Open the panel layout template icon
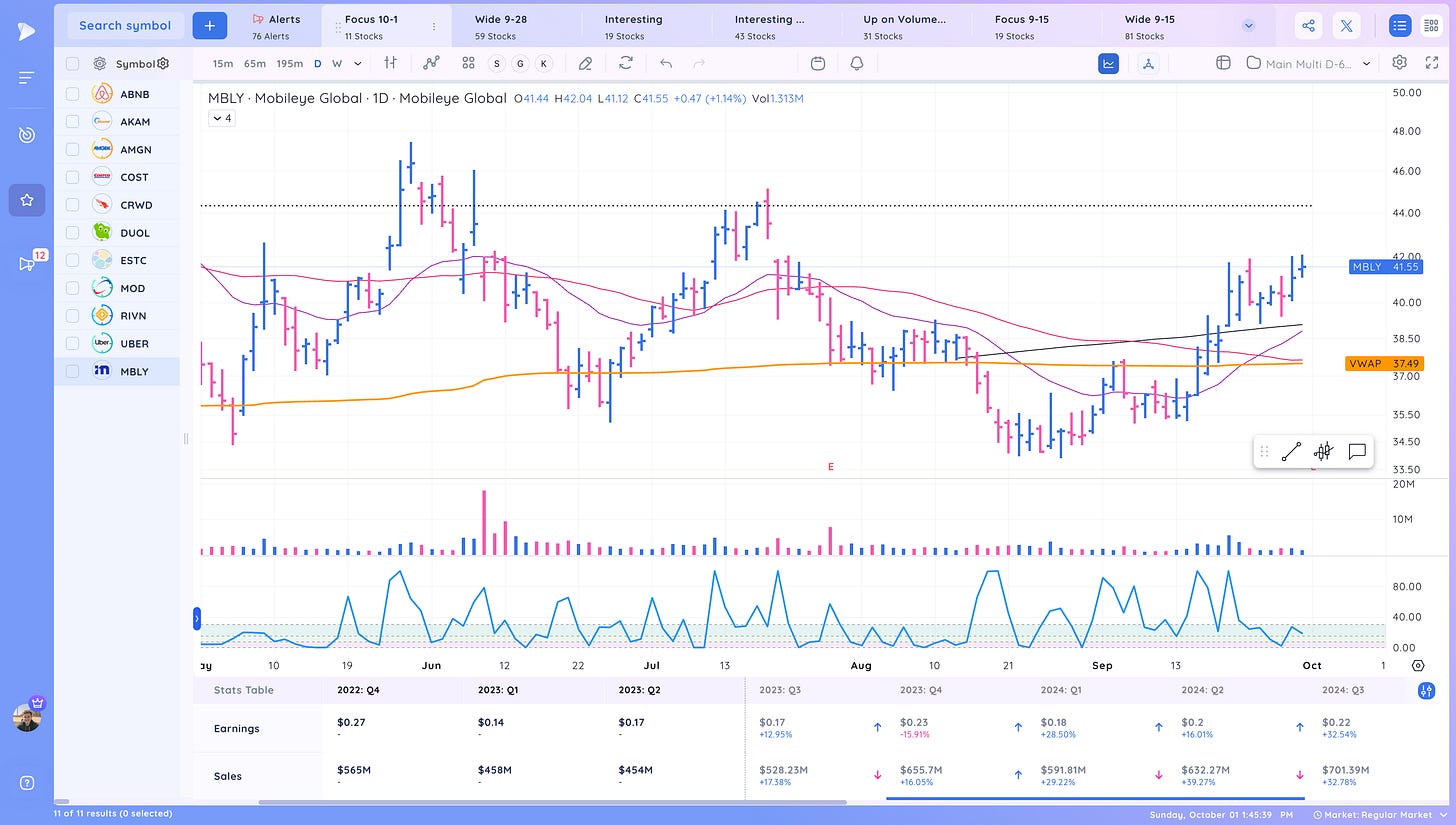The width and height of the screenshot is (1456, 825). coord(1222,63)
